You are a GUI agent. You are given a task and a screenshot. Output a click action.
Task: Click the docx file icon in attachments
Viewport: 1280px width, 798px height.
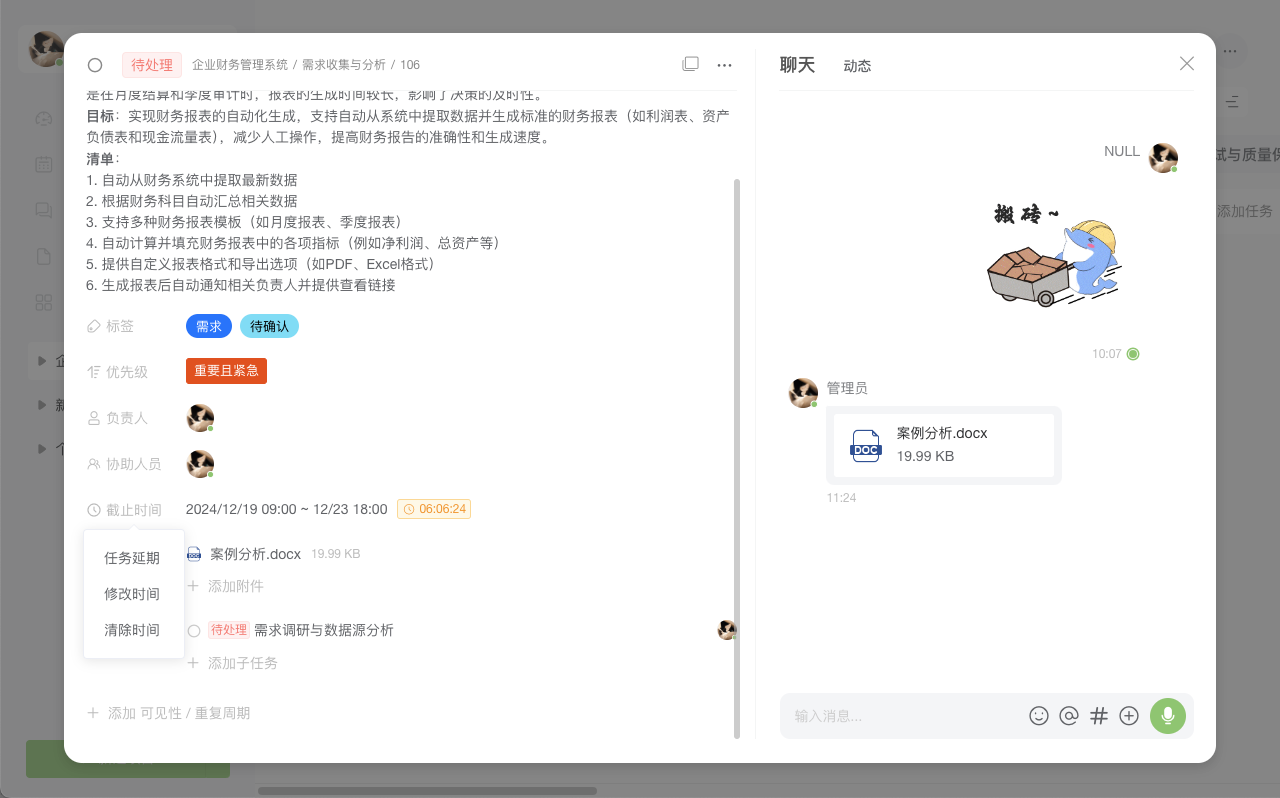[194, 554]
